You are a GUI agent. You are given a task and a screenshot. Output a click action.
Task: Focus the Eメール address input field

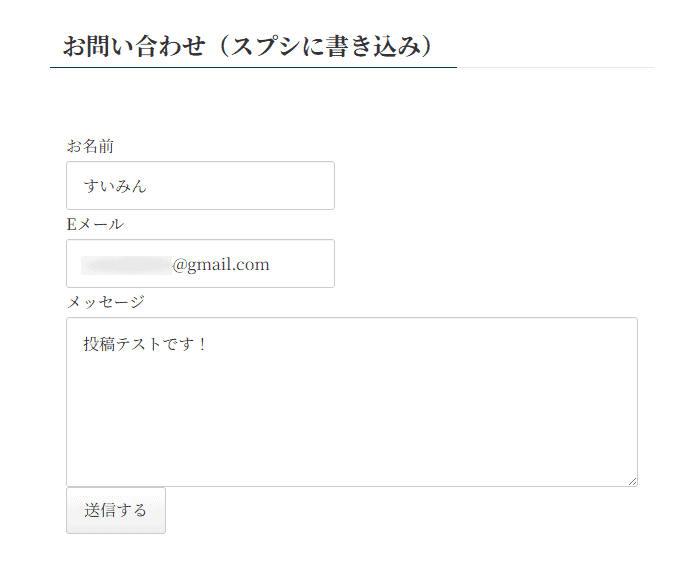coord(200,264)
